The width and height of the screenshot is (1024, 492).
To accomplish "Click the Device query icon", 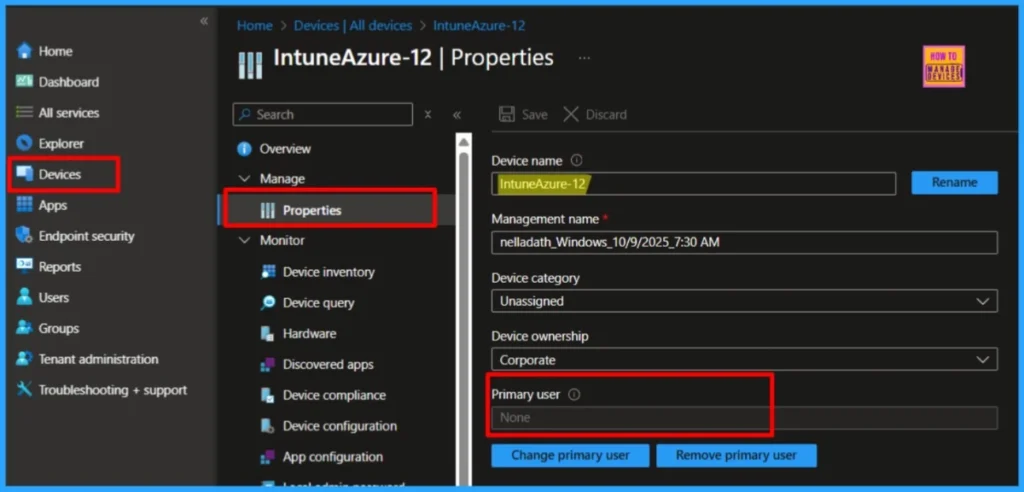I will (x=268, y=303).
